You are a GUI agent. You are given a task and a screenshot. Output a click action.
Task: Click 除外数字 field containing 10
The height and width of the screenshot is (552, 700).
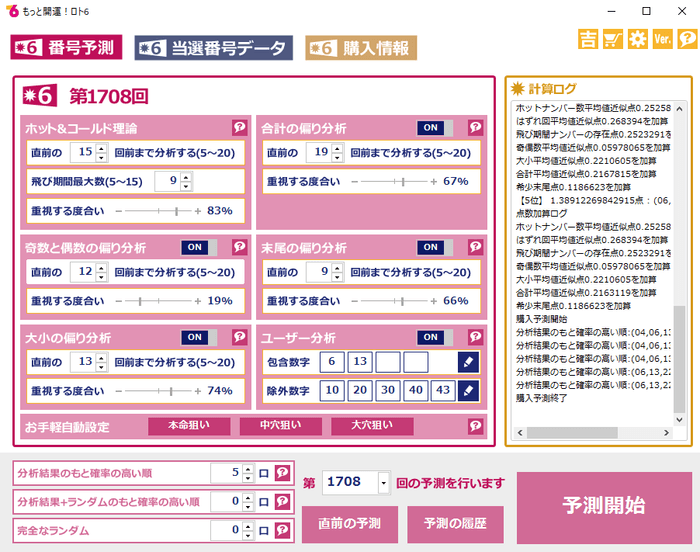click(332, 390)
